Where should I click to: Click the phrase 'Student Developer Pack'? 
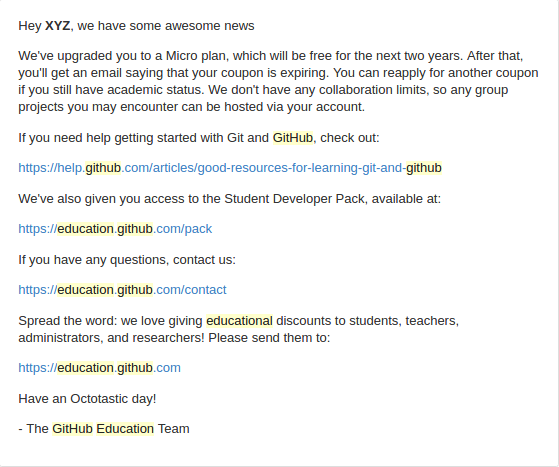(x=295, y=199)
